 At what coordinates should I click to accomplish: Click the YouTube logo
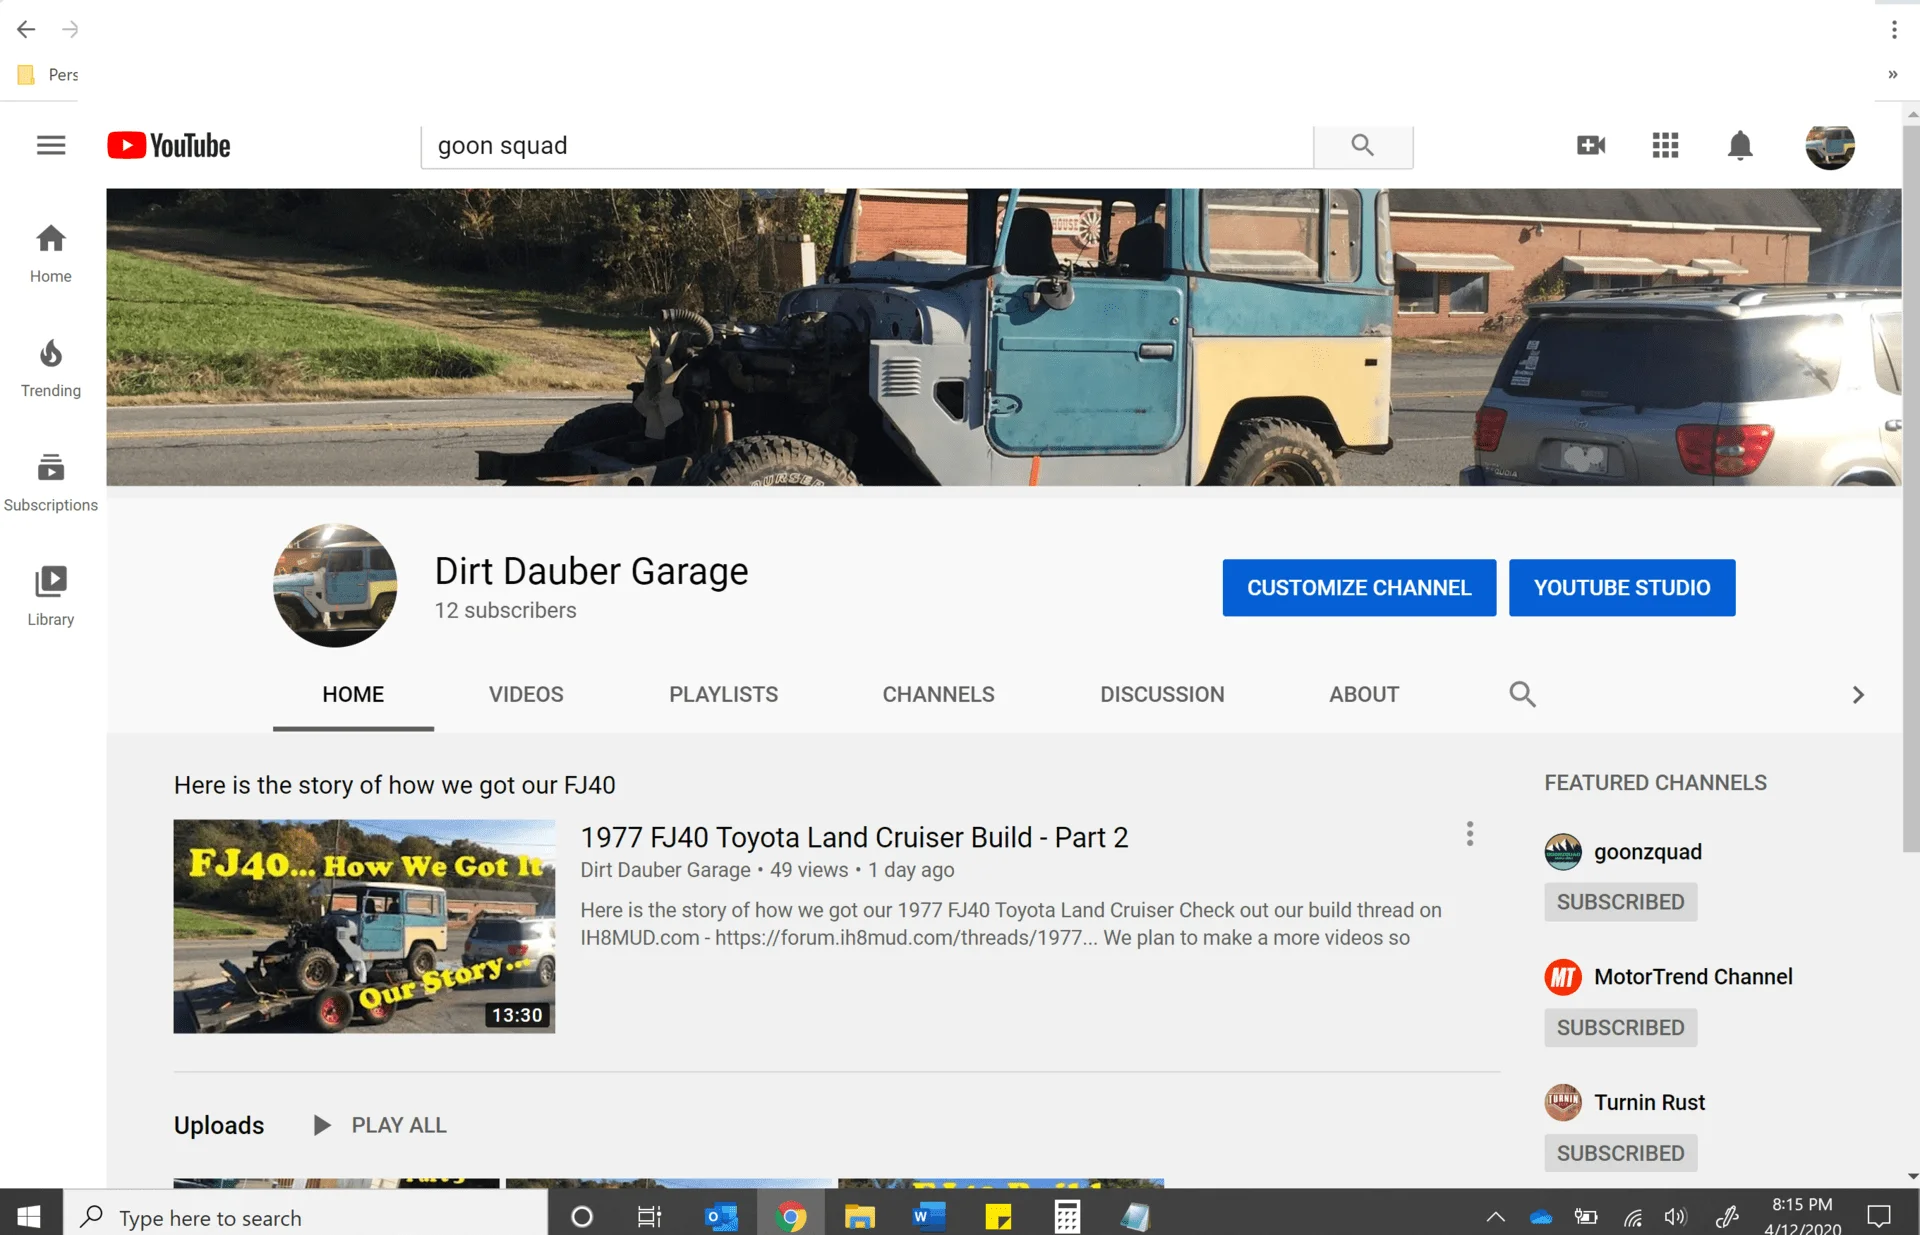point(169,146)
